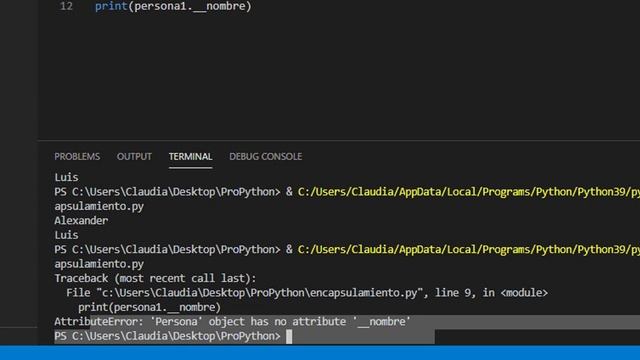Click the AttributeError message line in terminal
This screenshot has width=640, height=360.
coord(232,322)
